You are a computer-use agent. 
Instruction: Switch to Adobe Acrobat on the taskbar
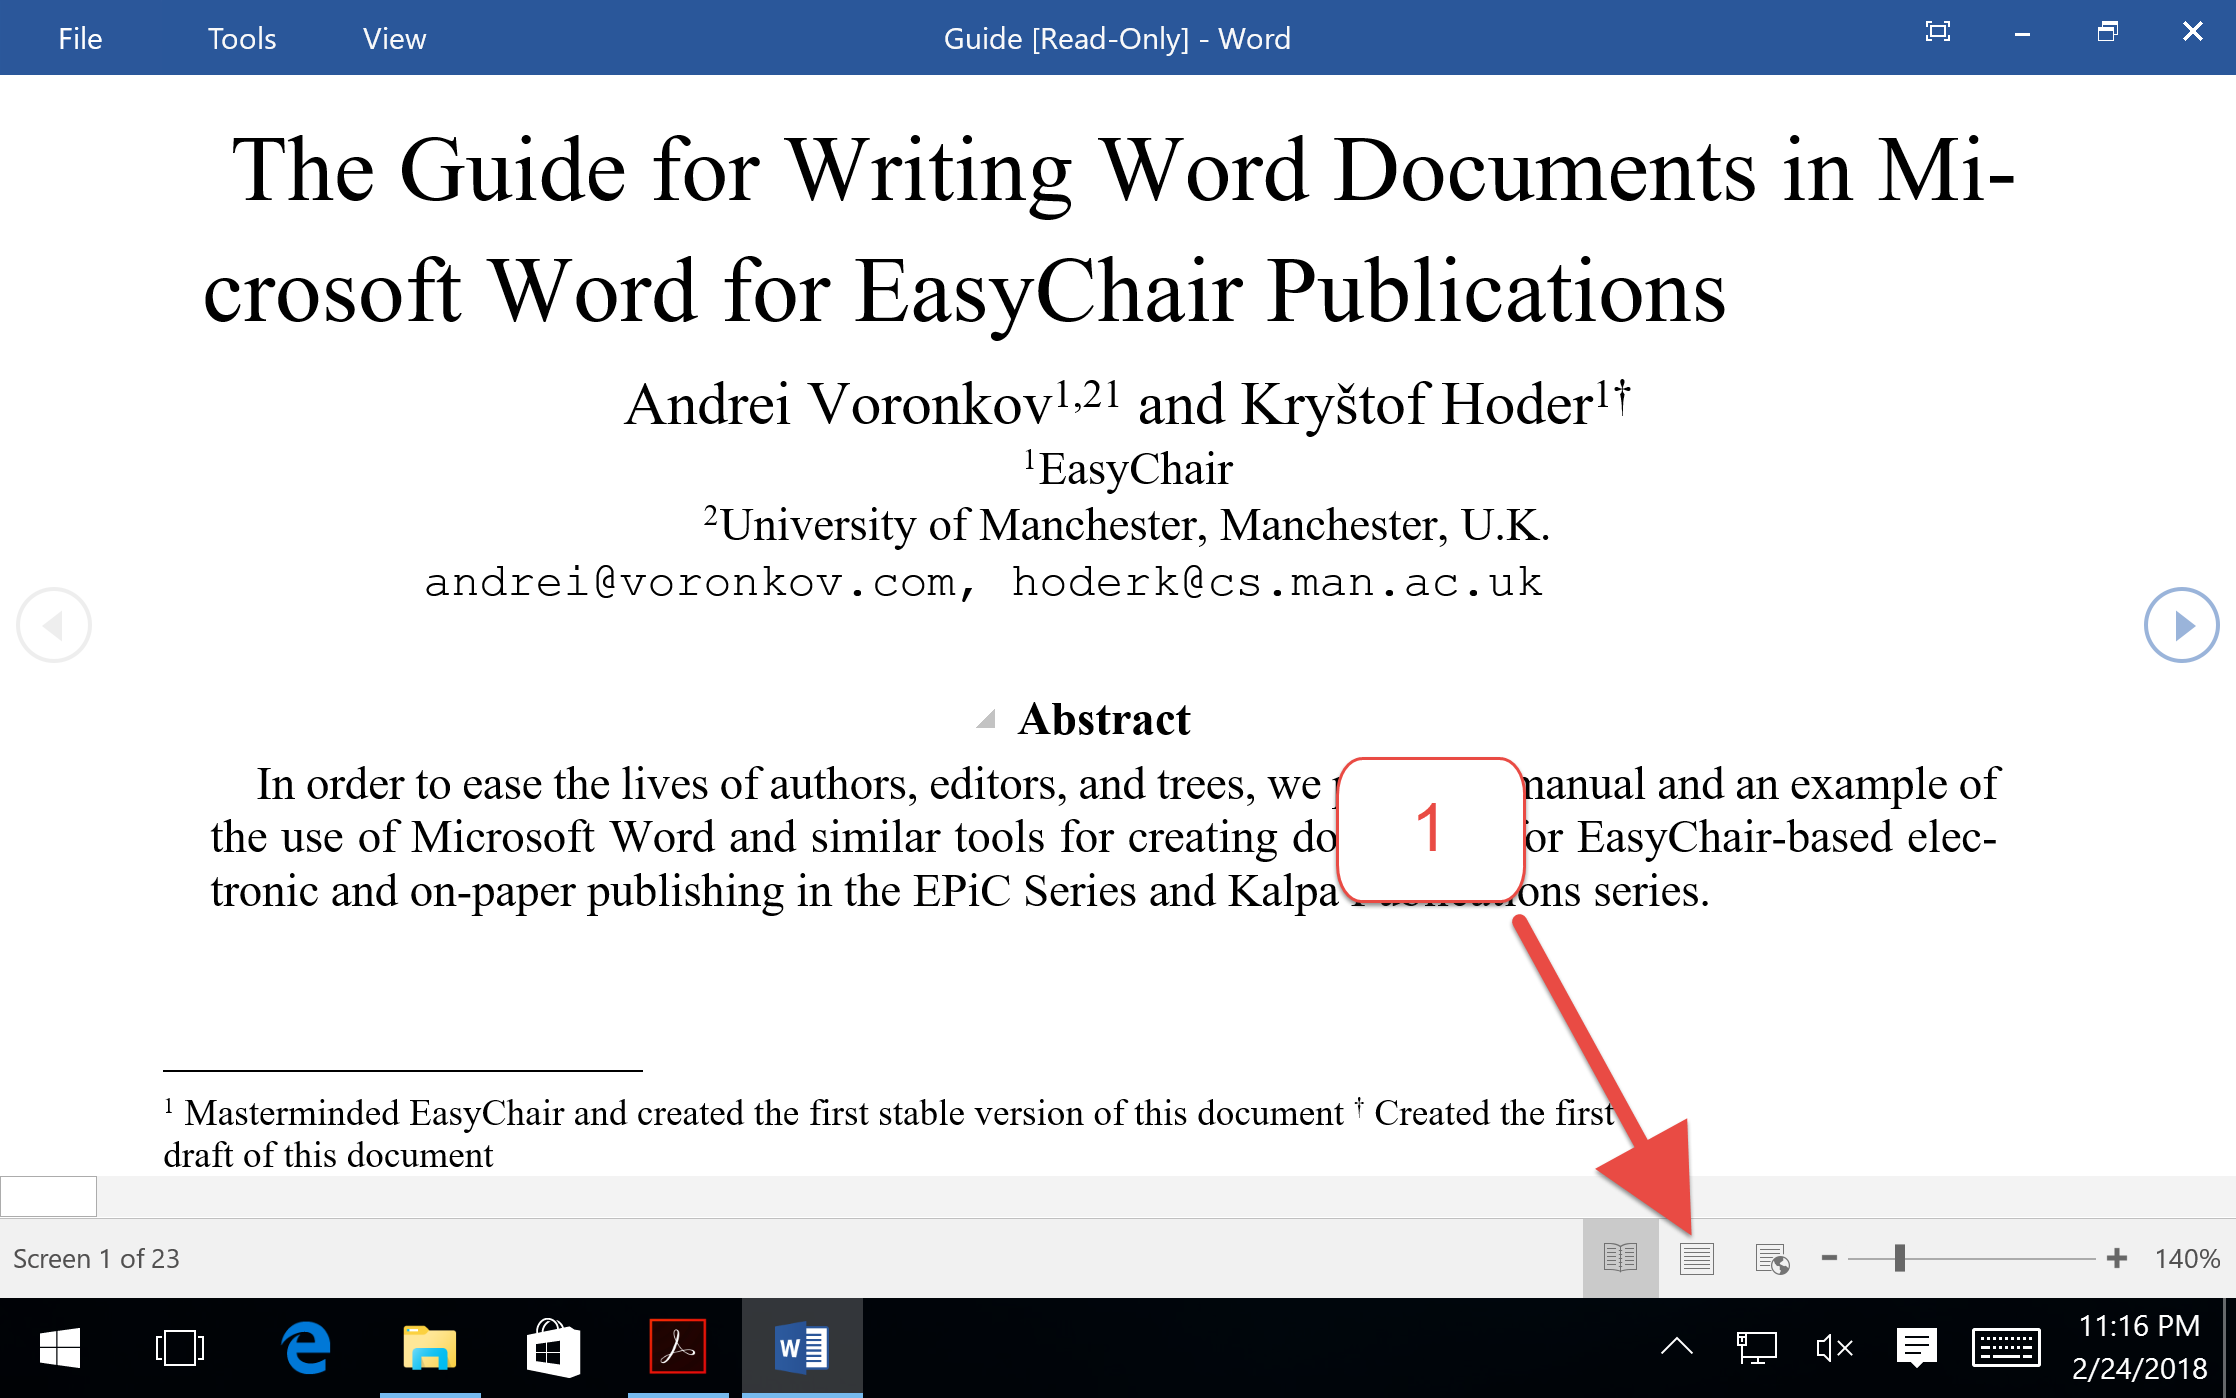(x=677, y=1348)
